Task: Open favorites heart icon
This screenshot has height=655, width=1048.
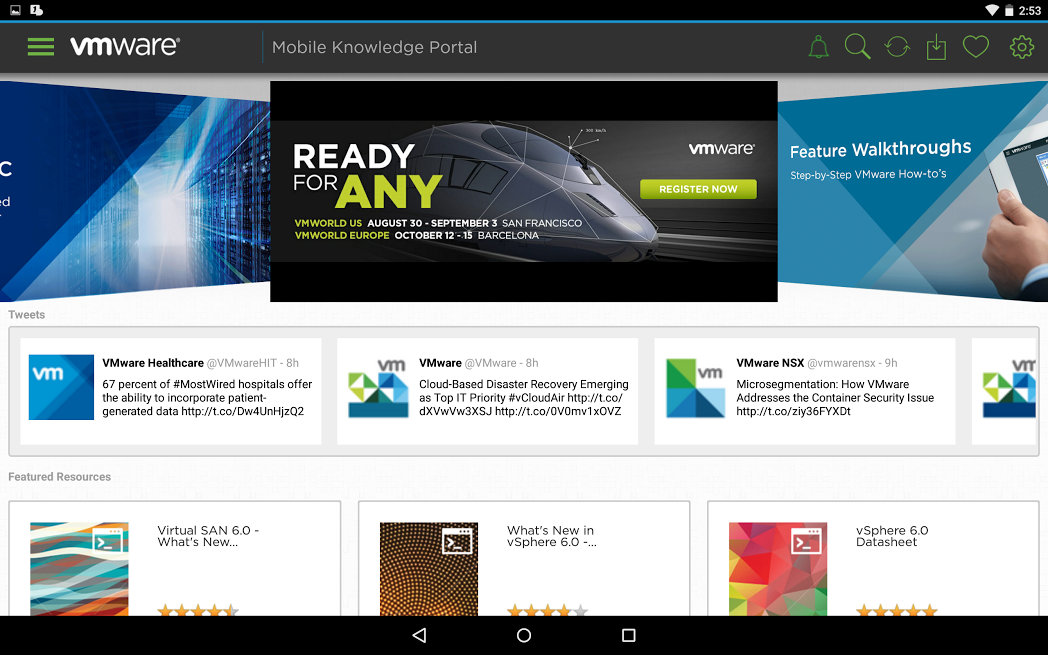Action: (975, 47)
